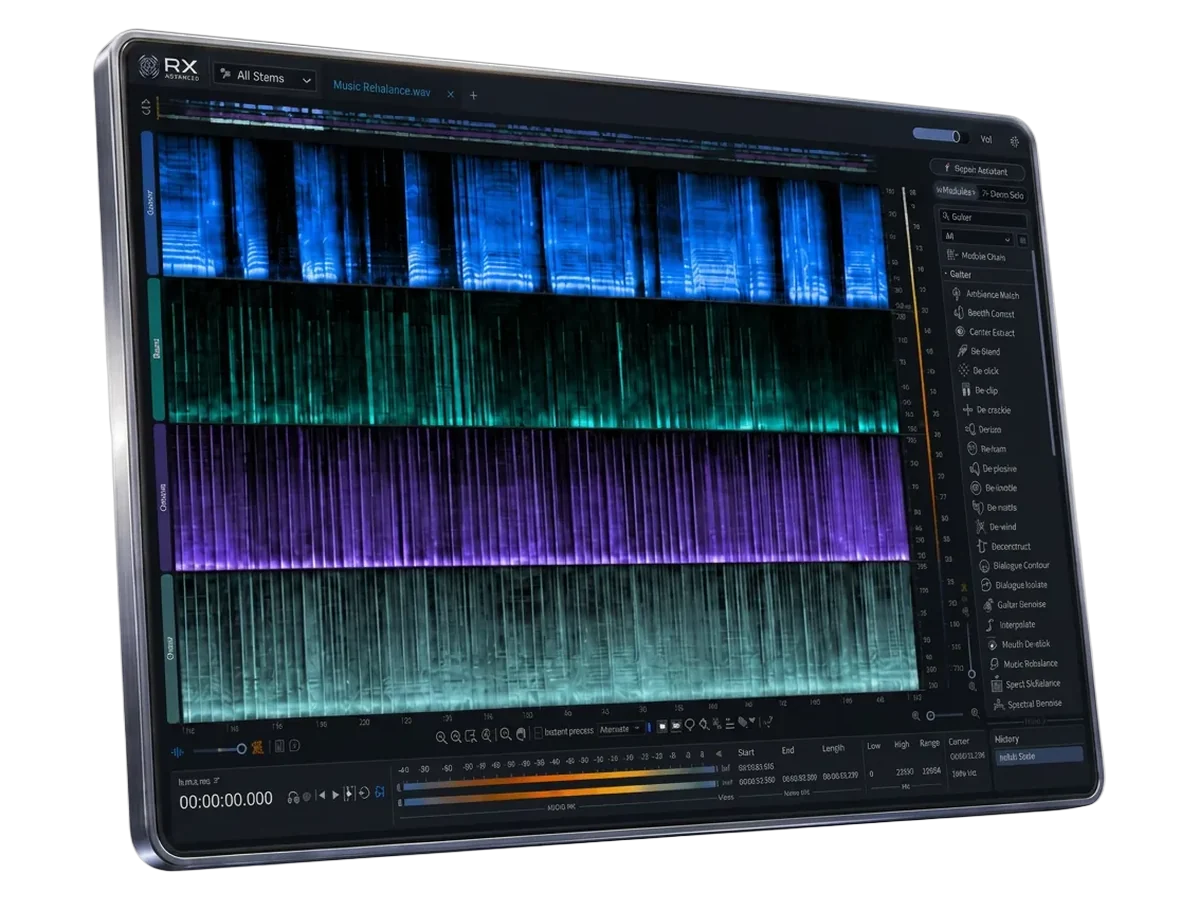Click the playhead timecode 00:00:00.000
This screenshot has width=1200, height=900.
(226, 800)
